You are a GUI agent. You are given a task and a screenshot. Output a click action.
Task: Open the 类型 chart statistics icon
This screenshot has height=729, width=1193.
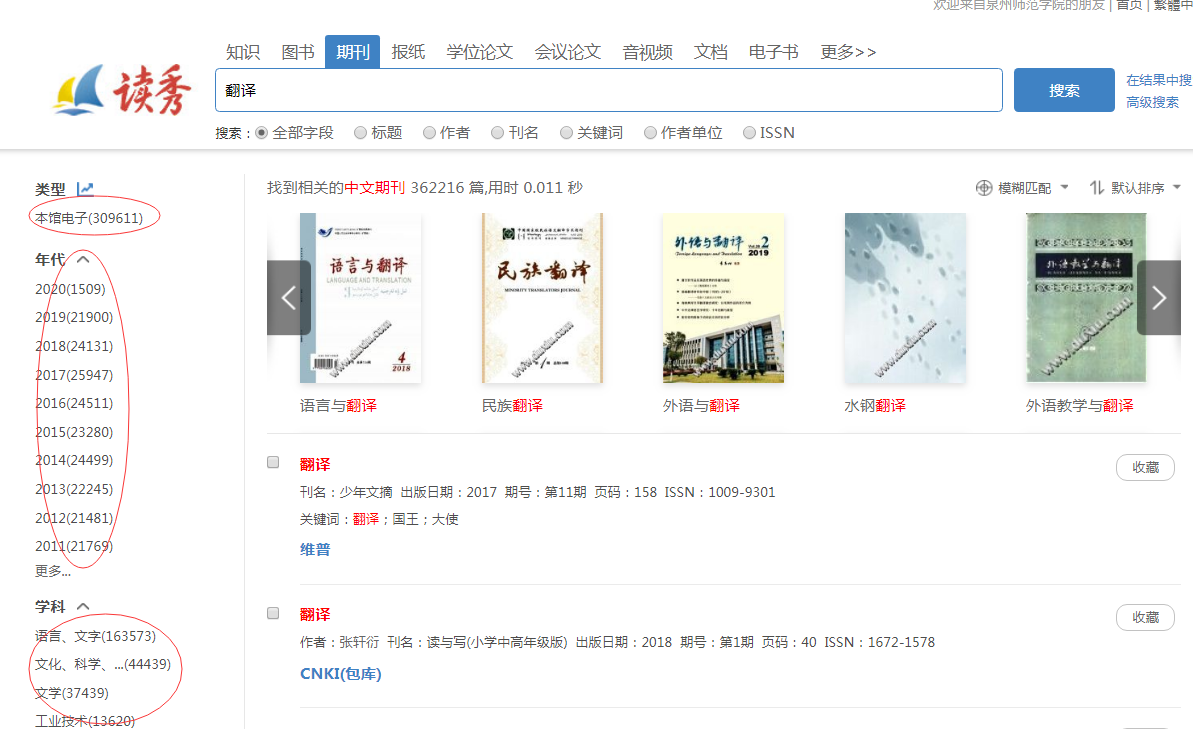(x=86, y=189)
